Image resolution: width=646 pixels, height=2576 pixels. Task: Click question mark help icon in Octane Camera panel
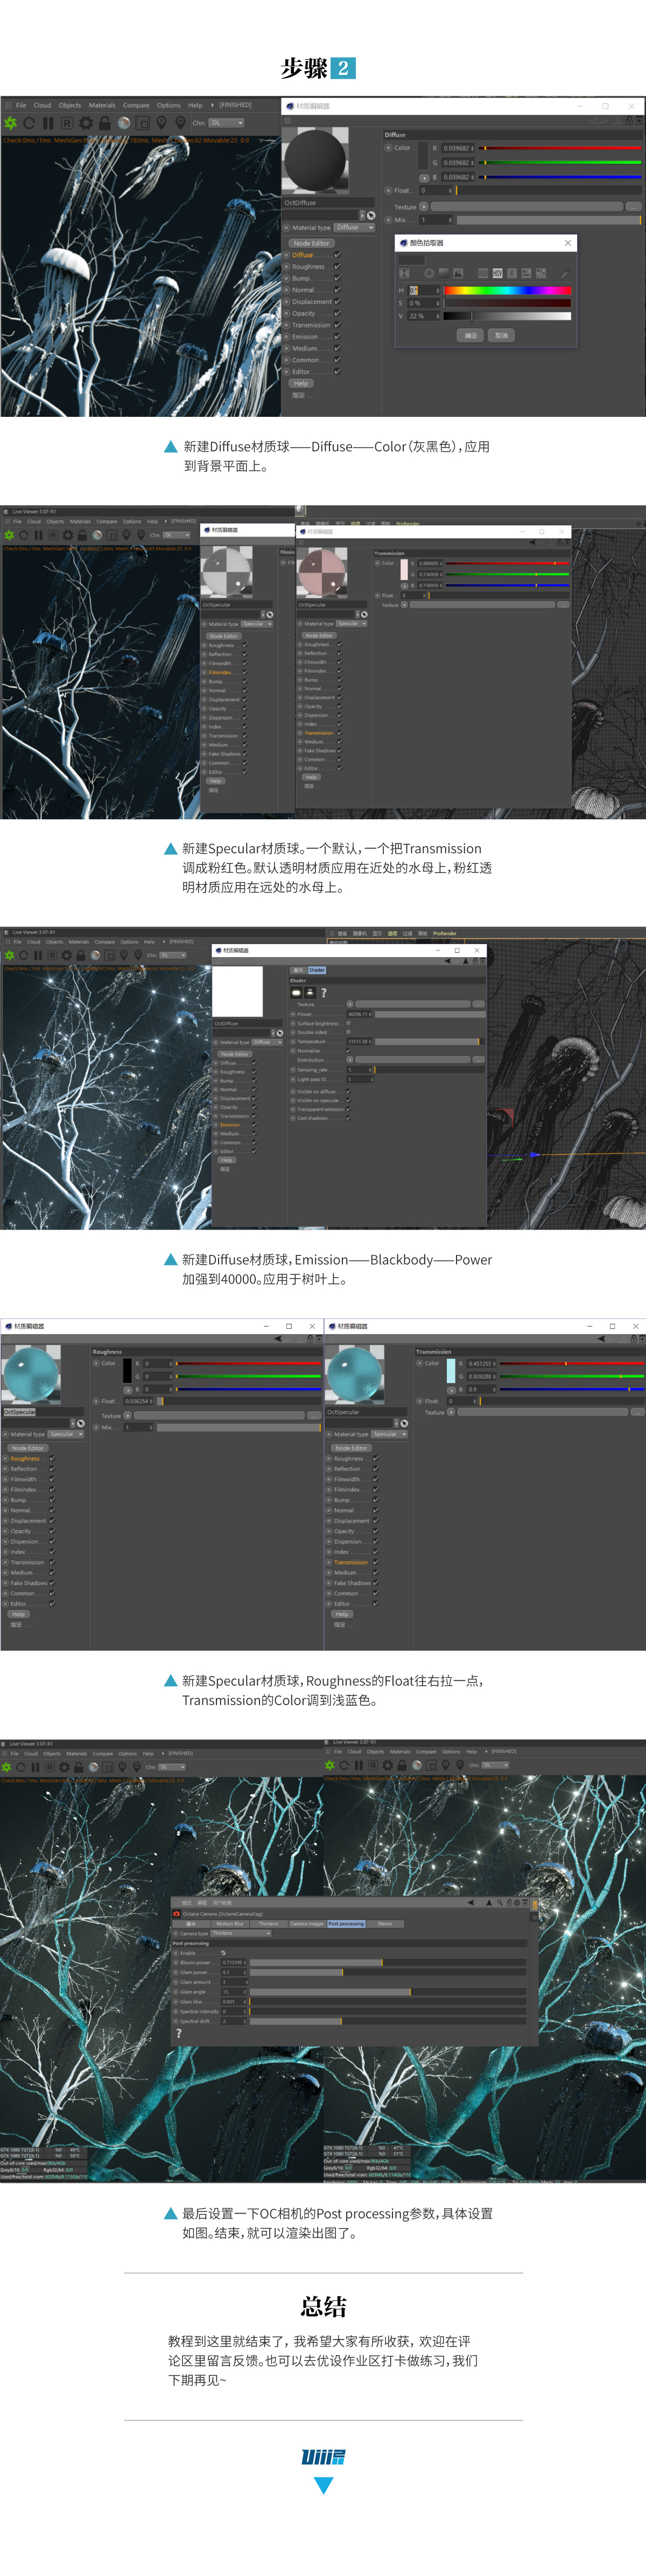pyautogui.click(x=179, y=2033)
